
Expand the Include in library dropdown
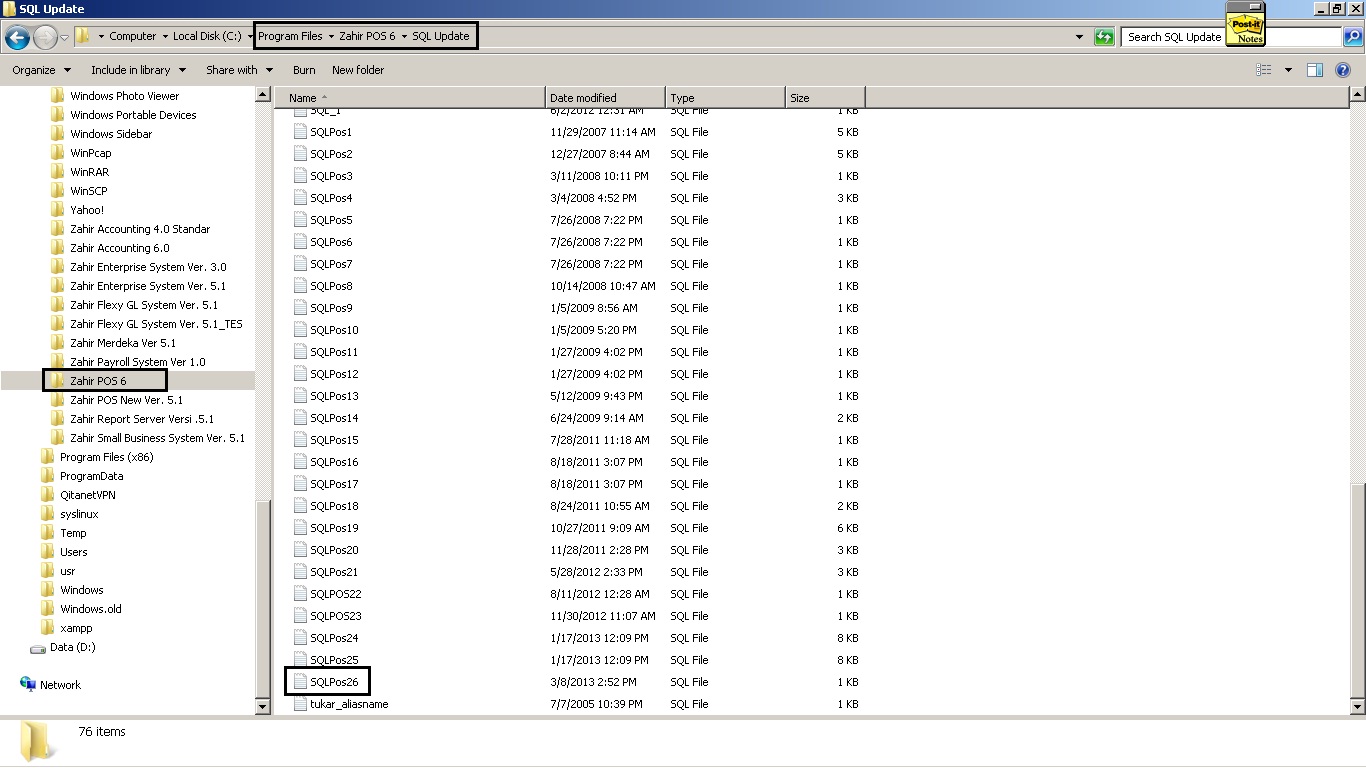click(x=138, y=70)
